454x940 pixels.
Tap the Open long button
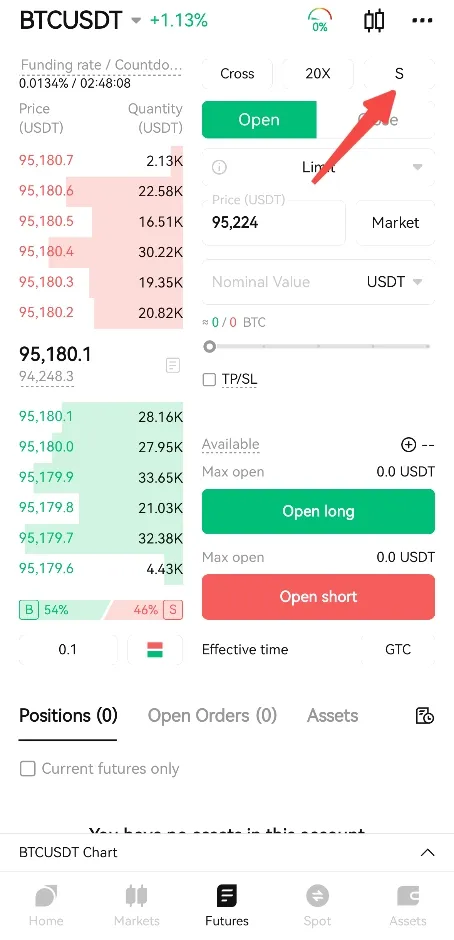tap(318, 511)
